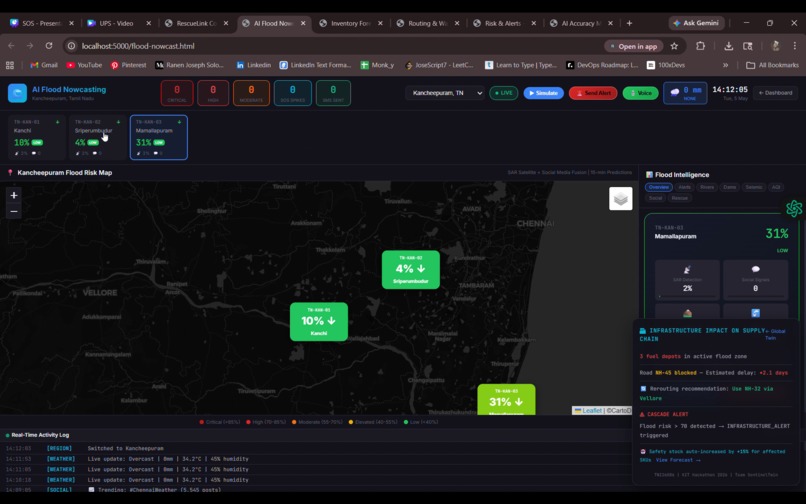
Task: Go back in browser history
Action: tap(11, 46)
